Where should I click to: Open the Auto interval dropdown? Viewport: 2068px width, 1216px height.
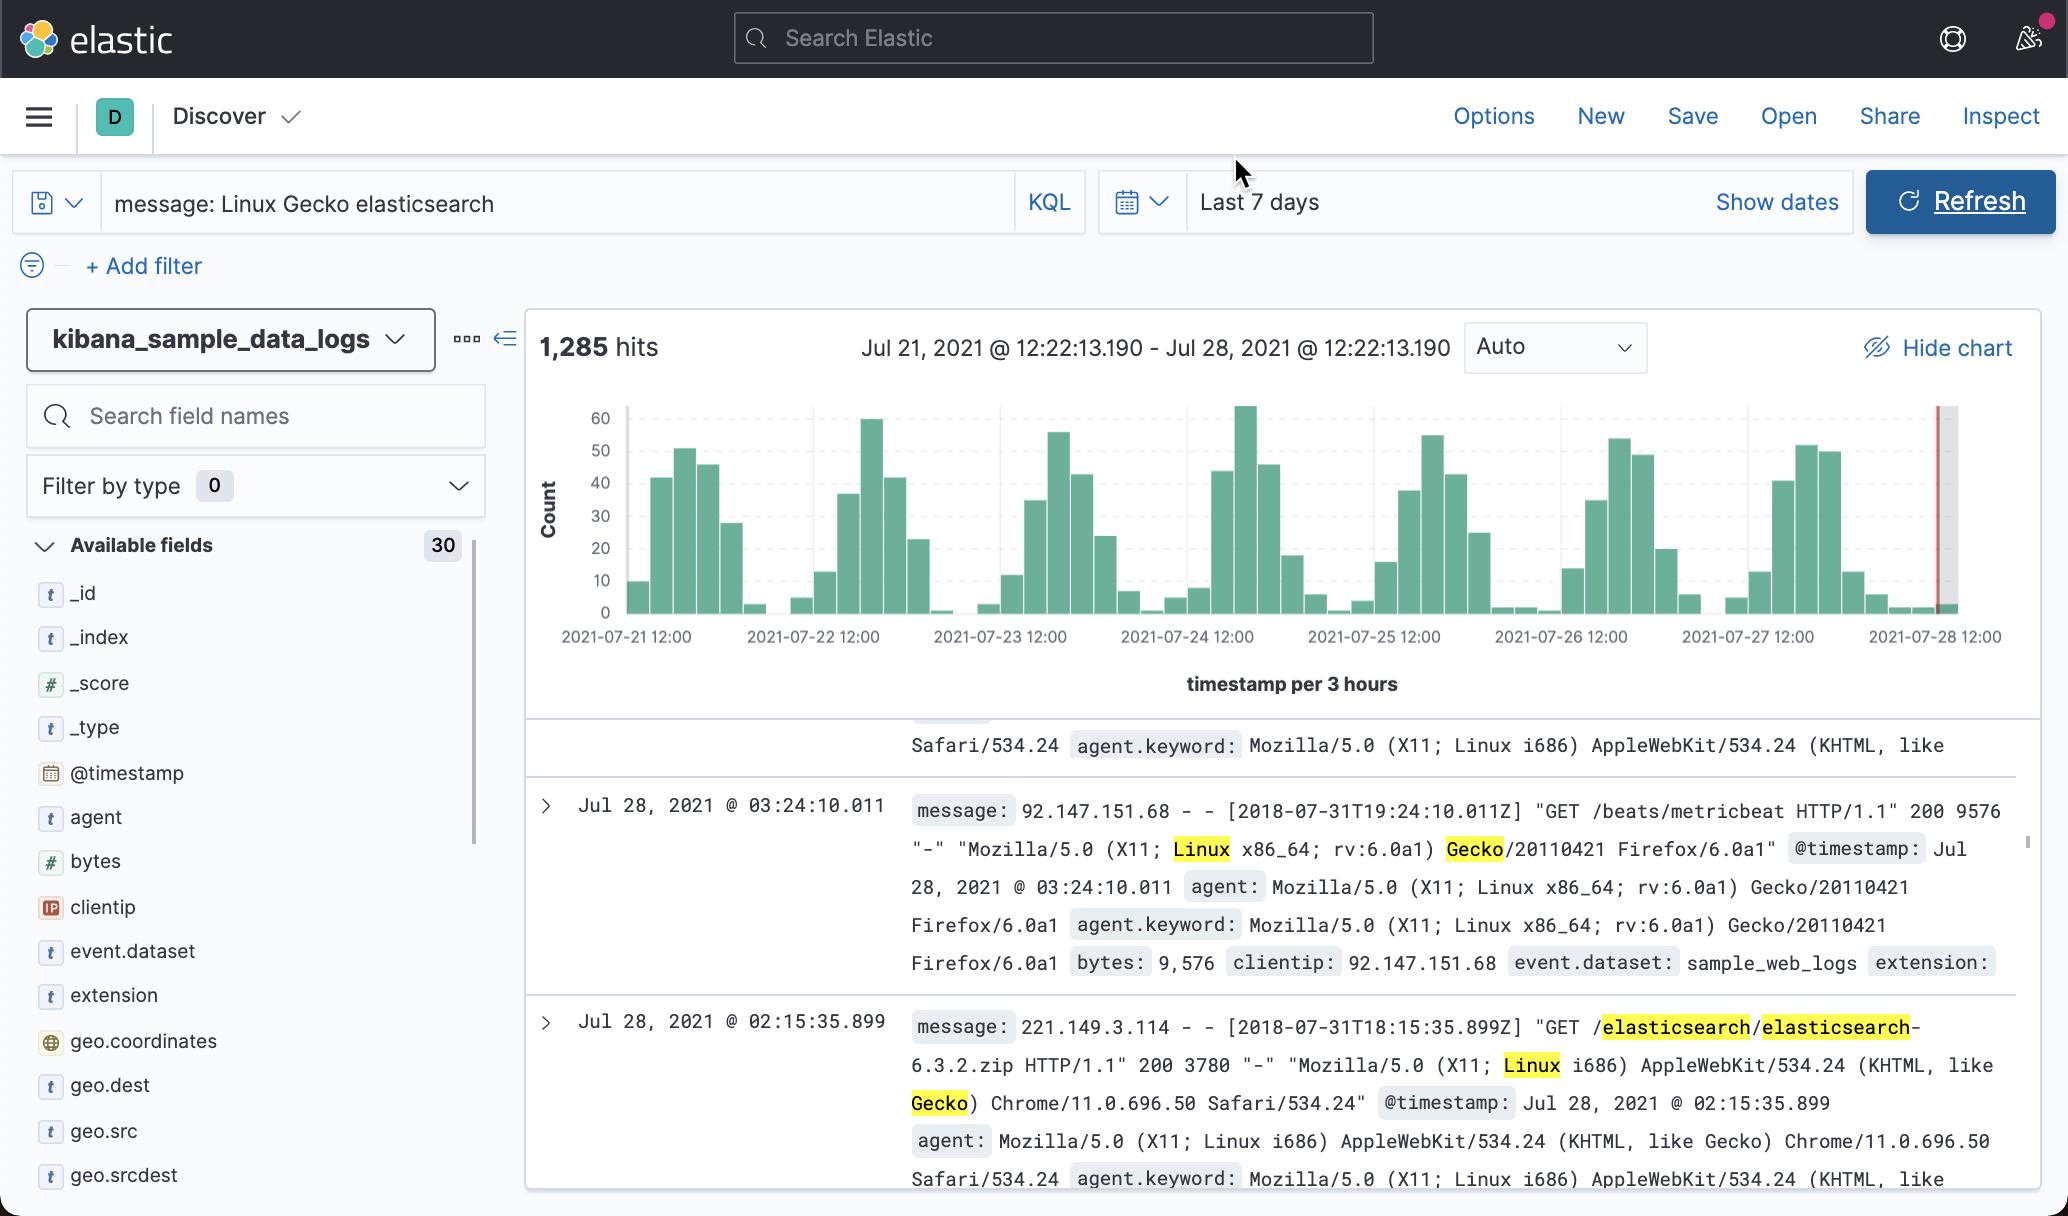[1554, 347]
